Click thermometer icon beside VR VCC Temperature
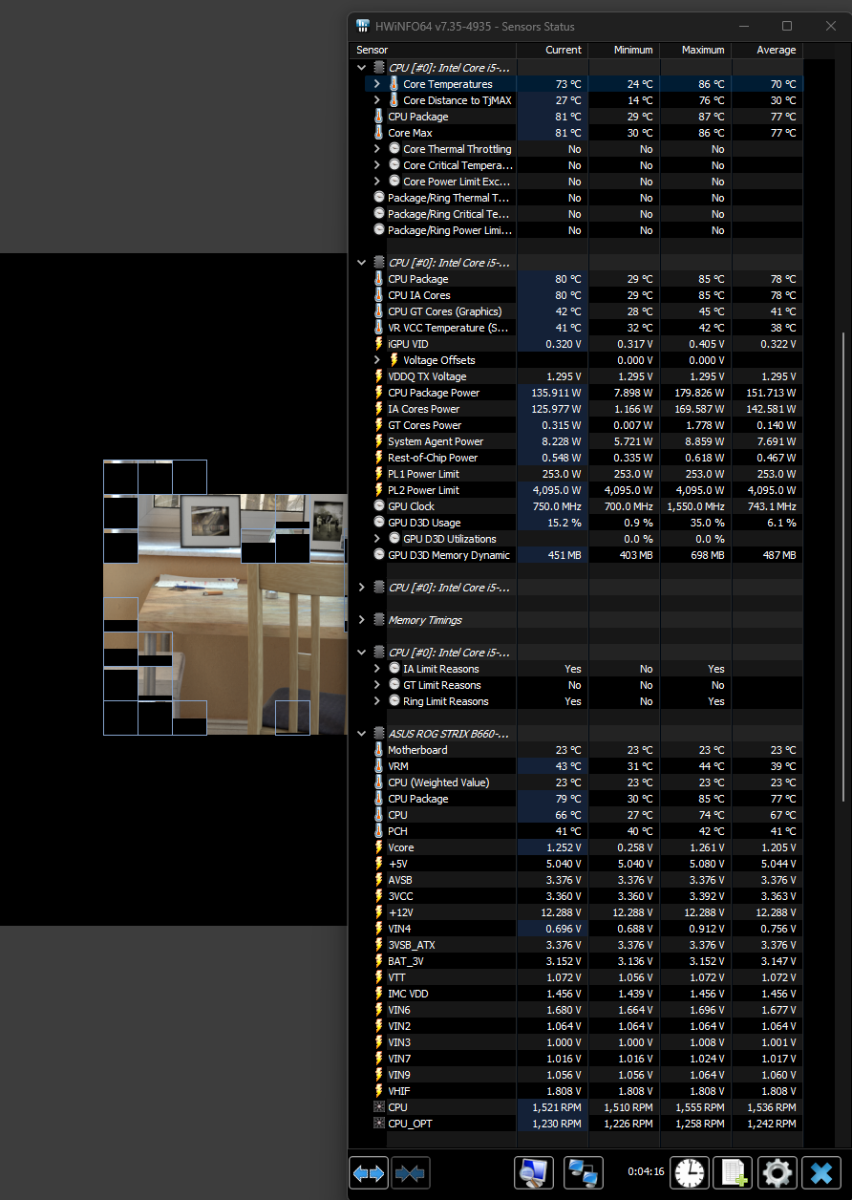This screenshot has width=852, height=1200. [x=379, y=328]
